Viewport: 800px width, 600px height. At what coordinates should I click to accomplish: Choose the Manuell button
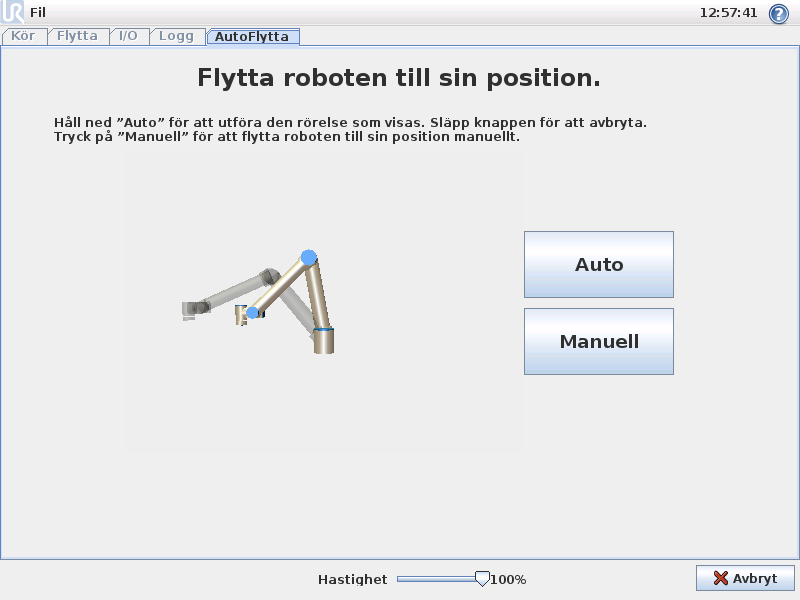click(599, 341)
